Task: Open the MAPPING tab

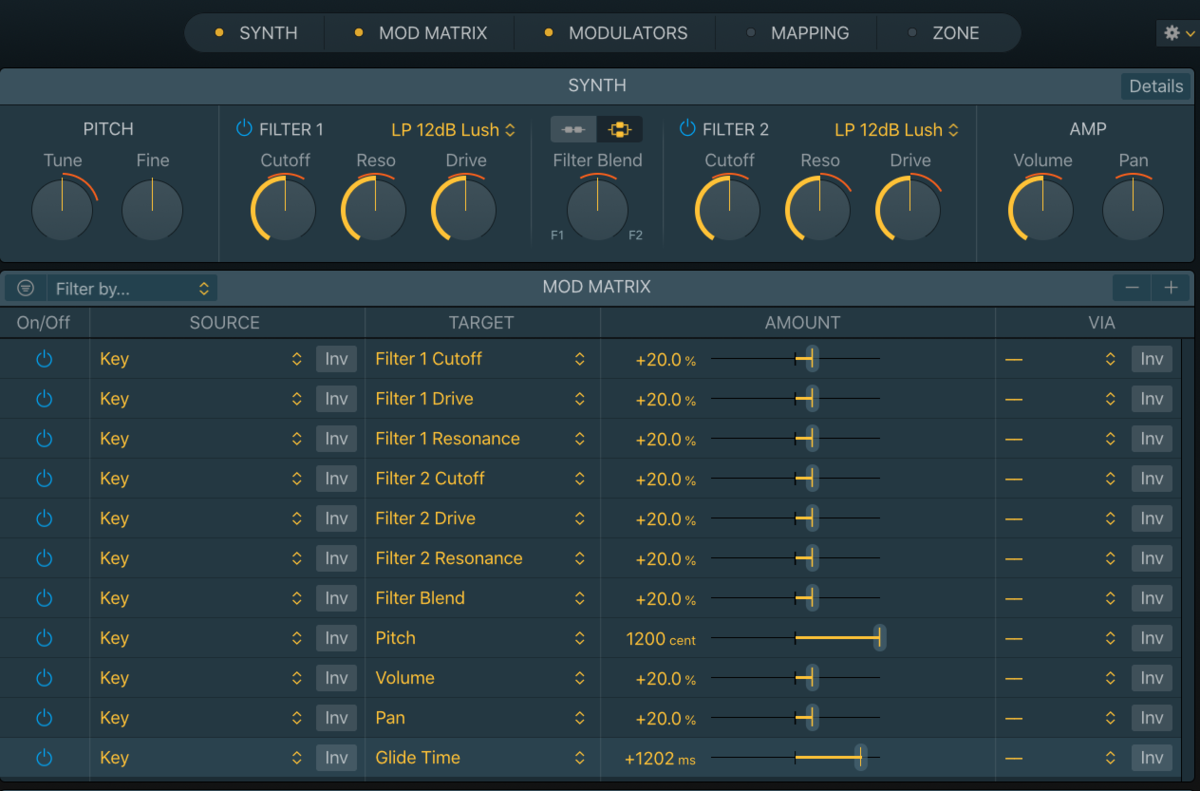Action: 797,33
